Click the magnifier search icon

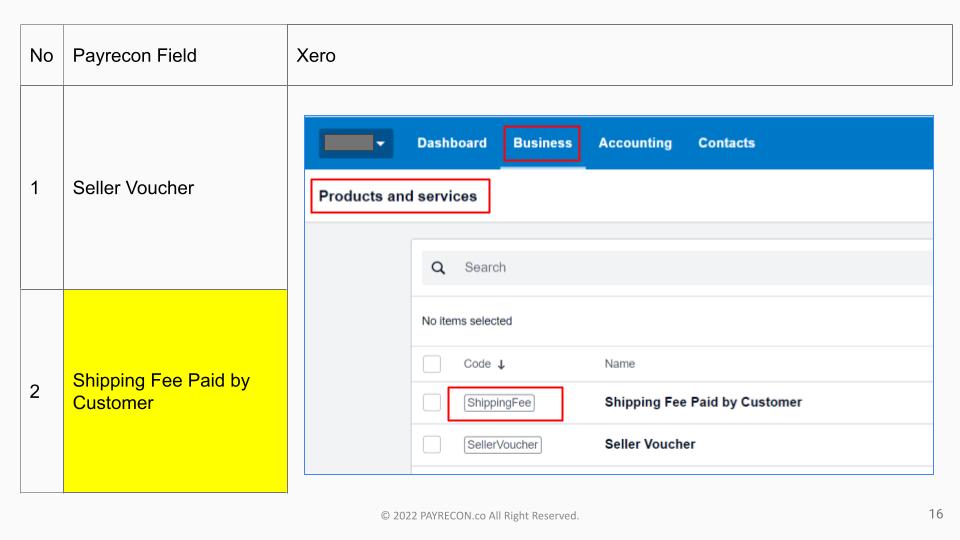pos(438,268)
